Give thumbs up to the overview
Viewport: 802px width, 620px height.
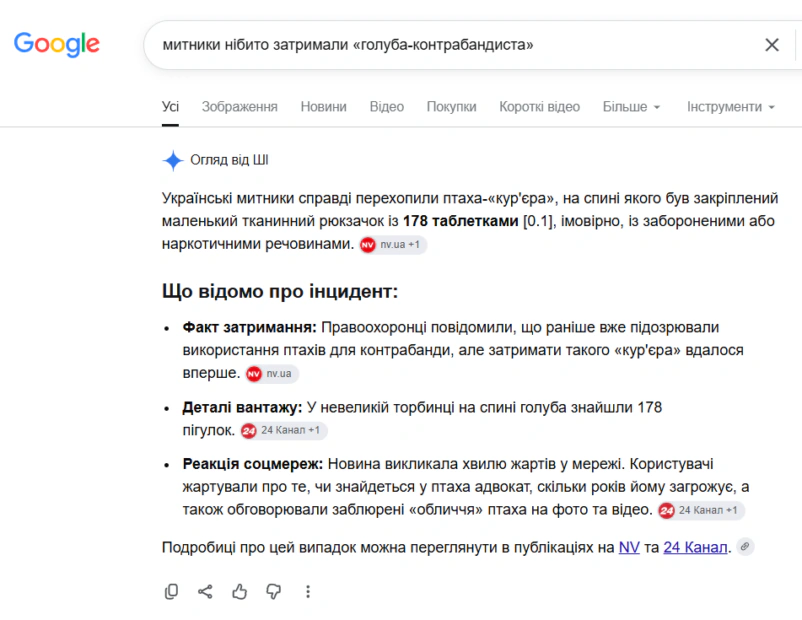[239, 591]
